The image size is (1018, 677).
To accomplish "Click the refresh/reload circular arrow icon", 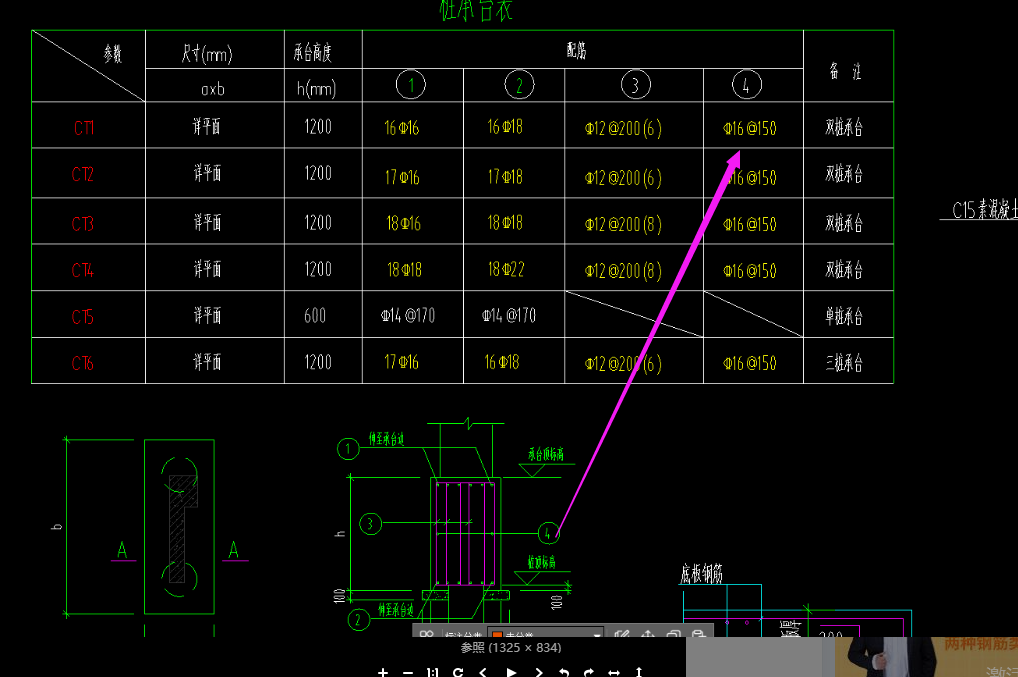I will point(458,672).
